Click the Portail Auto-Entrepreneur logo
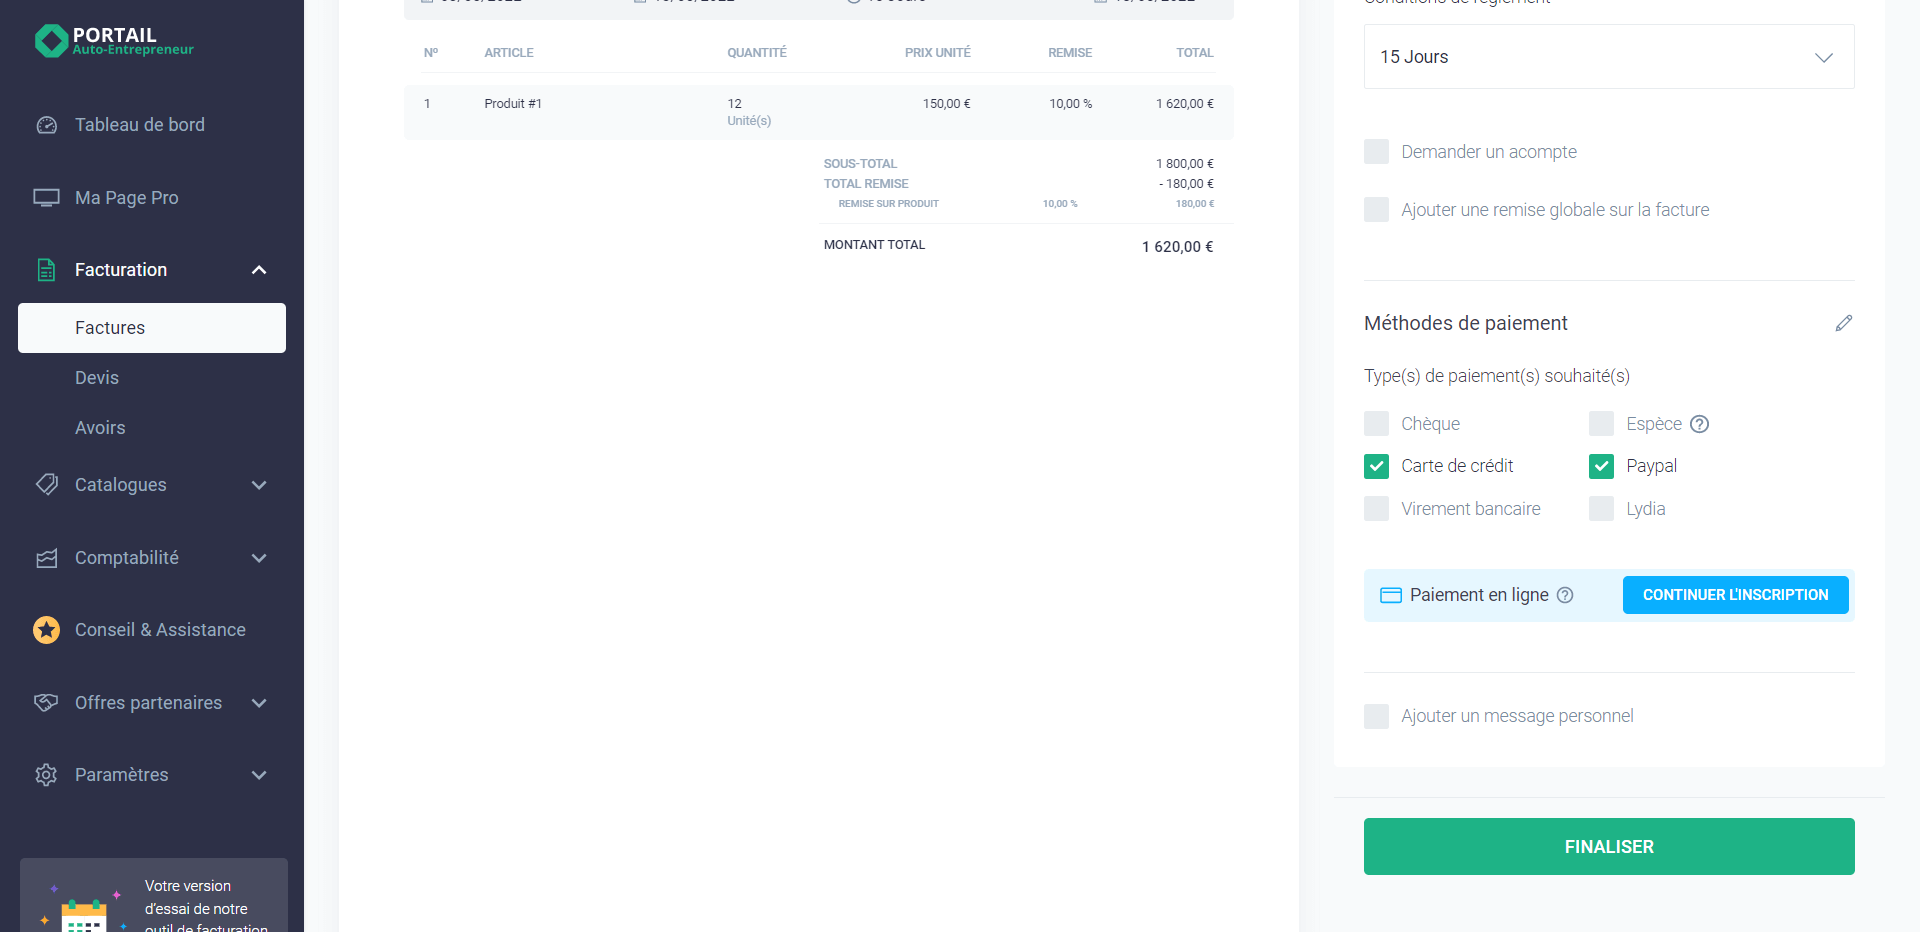Screen dimensions: 1920x932 (x=114, y=41)
